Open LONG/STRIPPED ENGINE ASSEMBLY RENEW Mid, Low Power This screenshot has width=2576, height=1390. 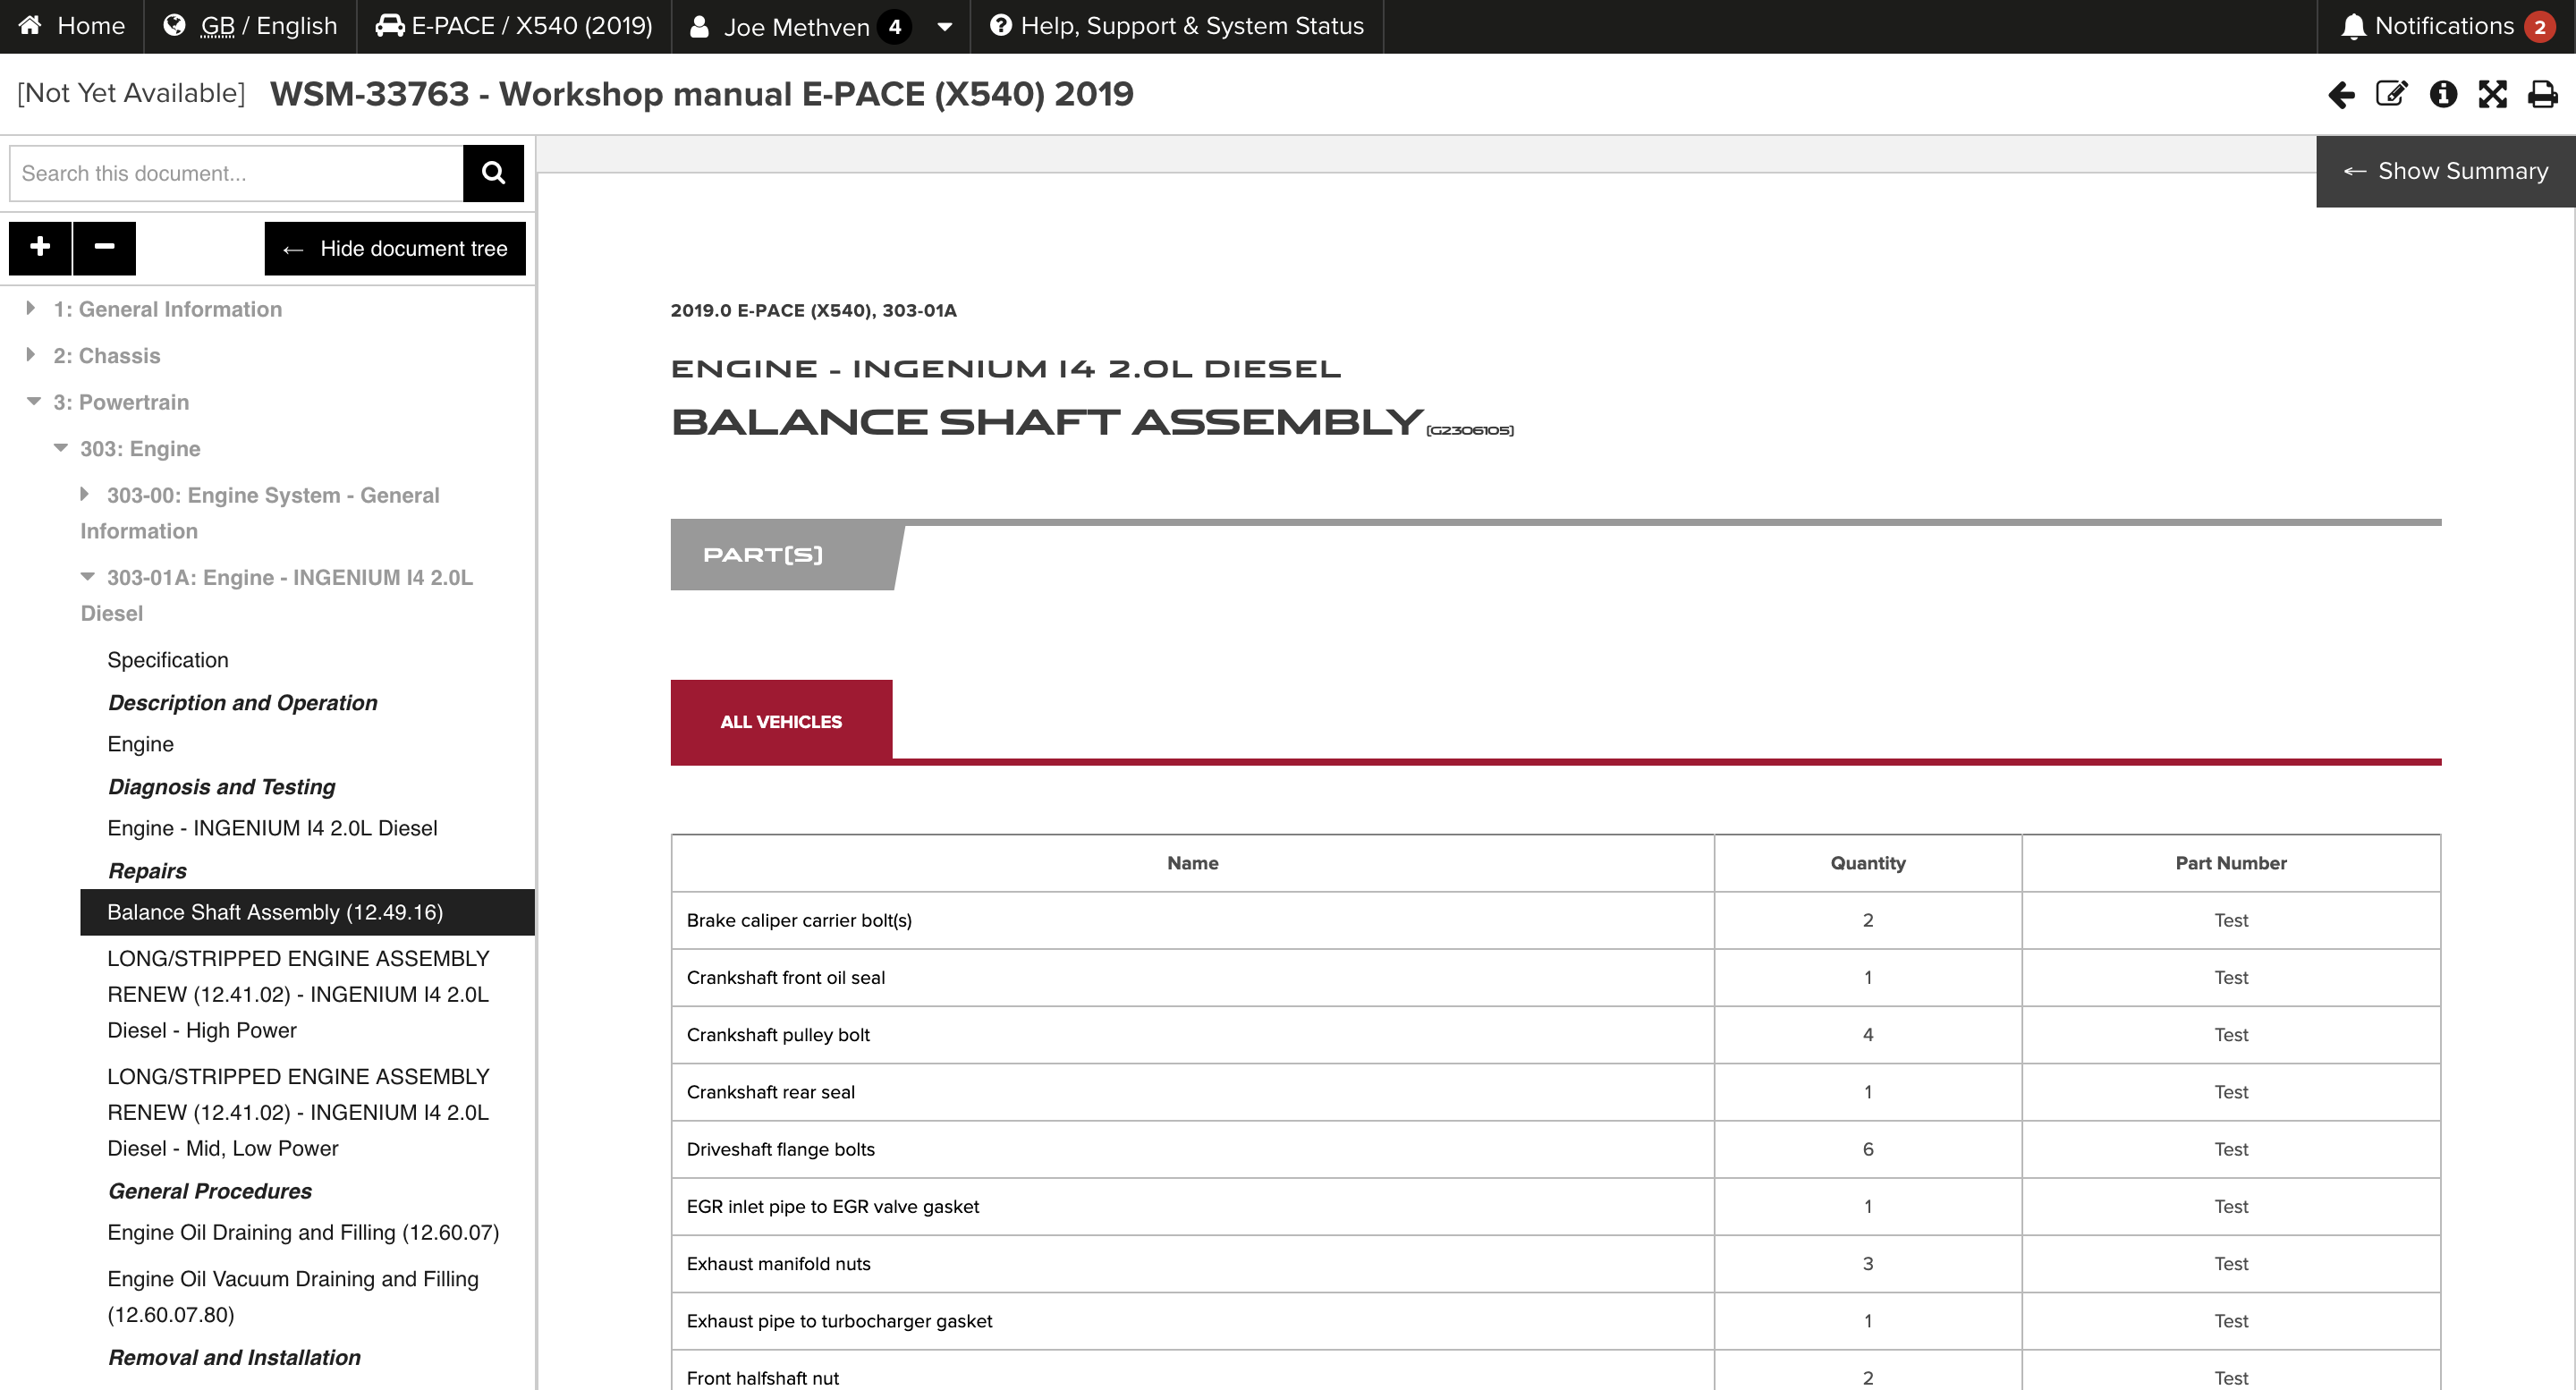coord(298,1112)
